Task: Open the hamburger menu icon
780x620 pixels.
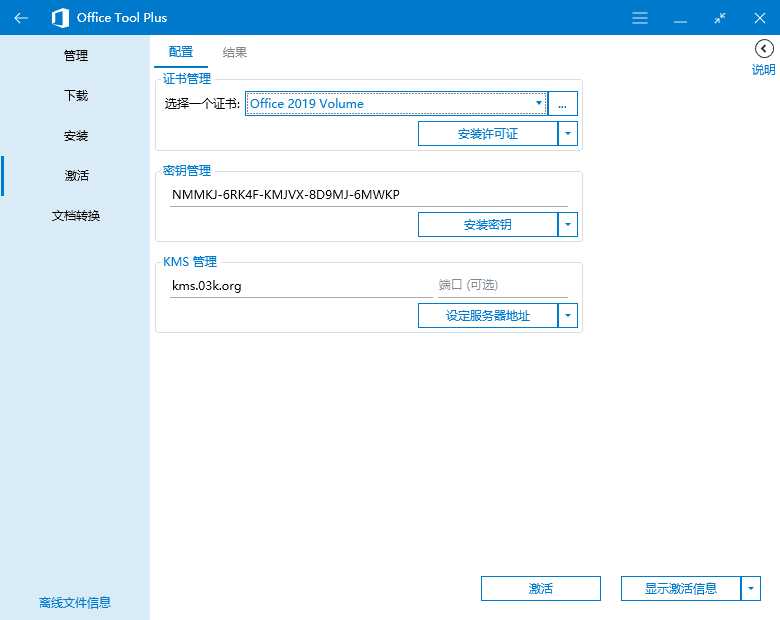Action: pos(640,18)
